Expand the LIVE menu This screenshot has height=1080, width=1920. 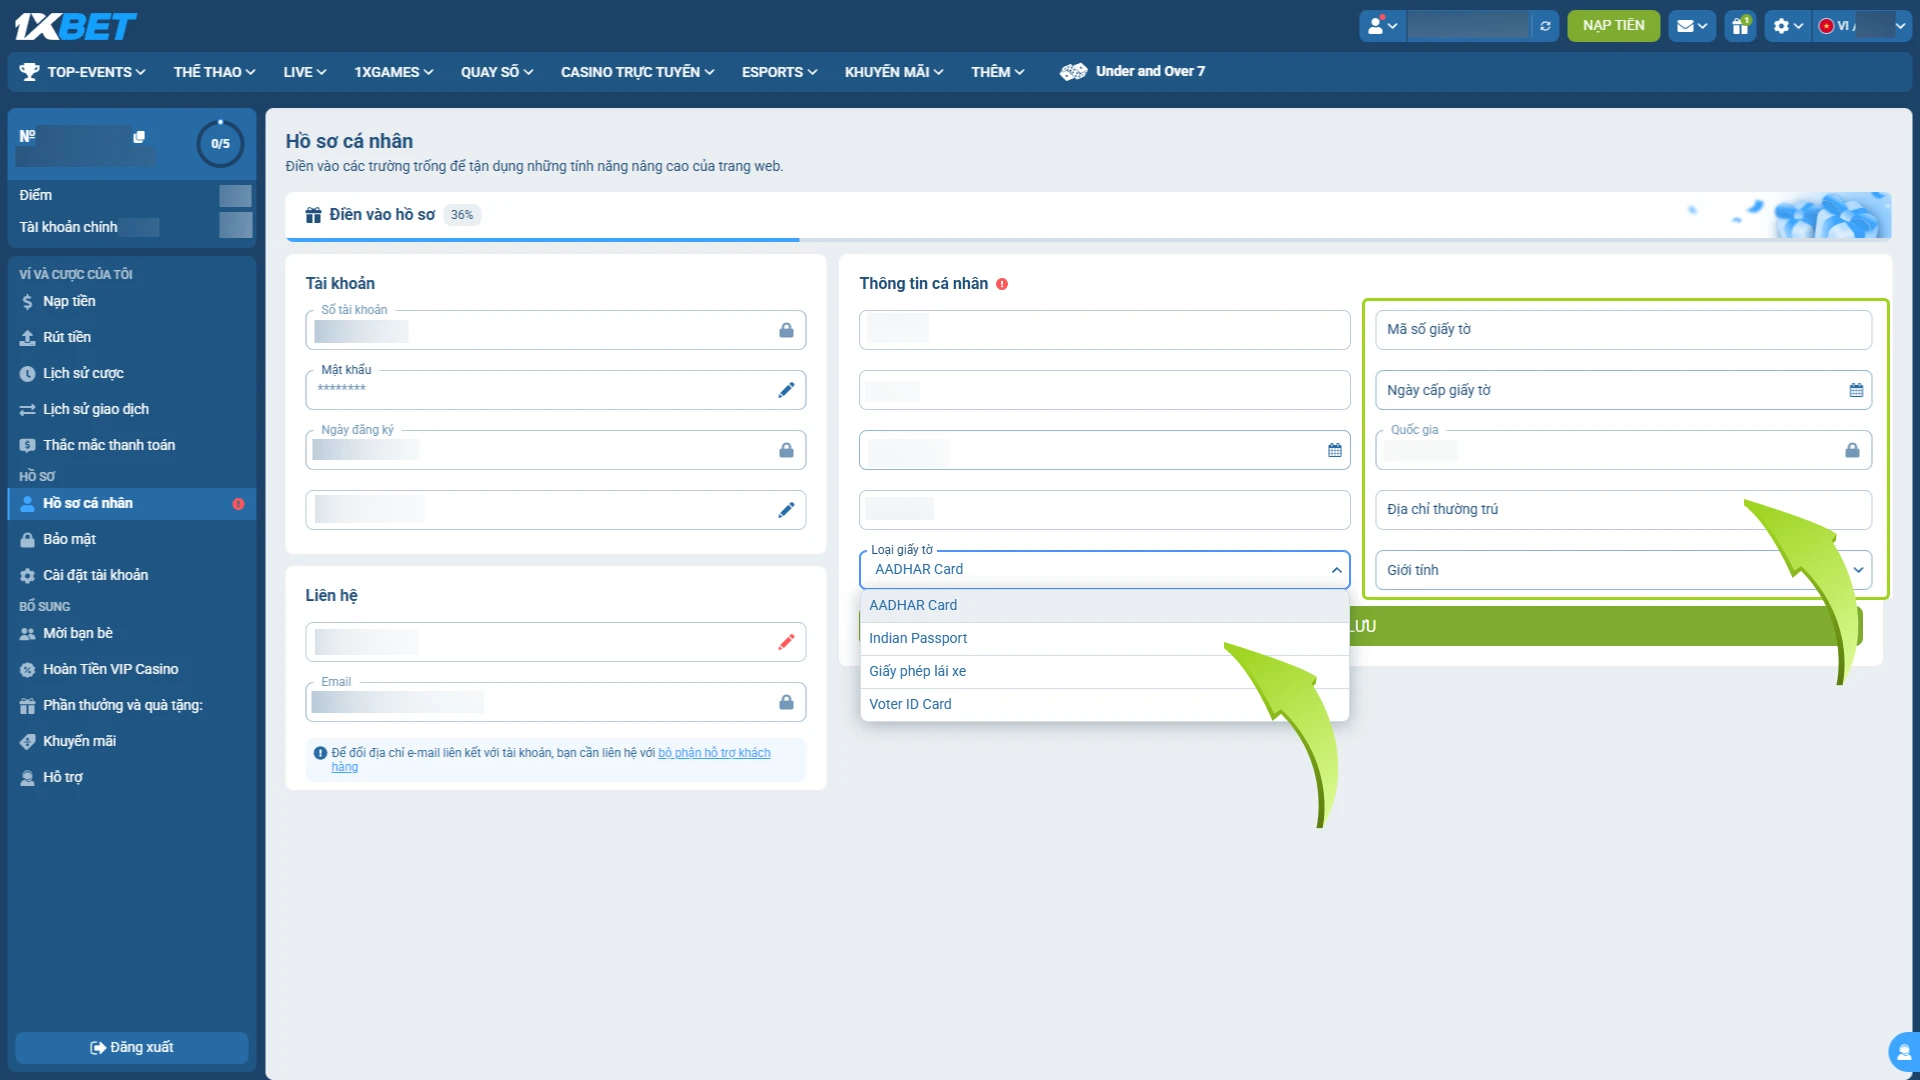304,72
